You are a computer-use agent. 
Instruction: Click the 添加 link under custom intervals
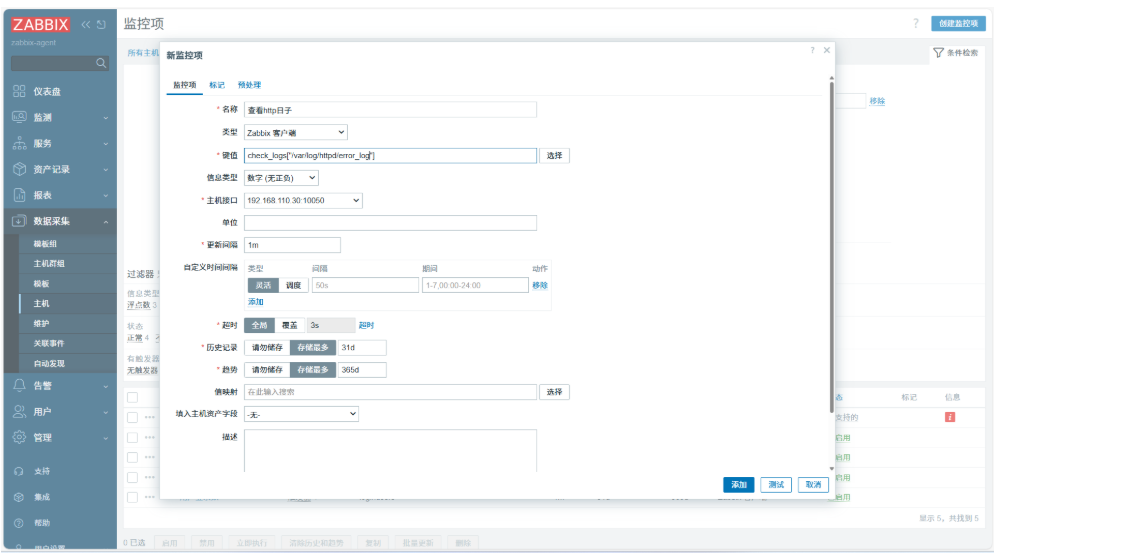255,302
